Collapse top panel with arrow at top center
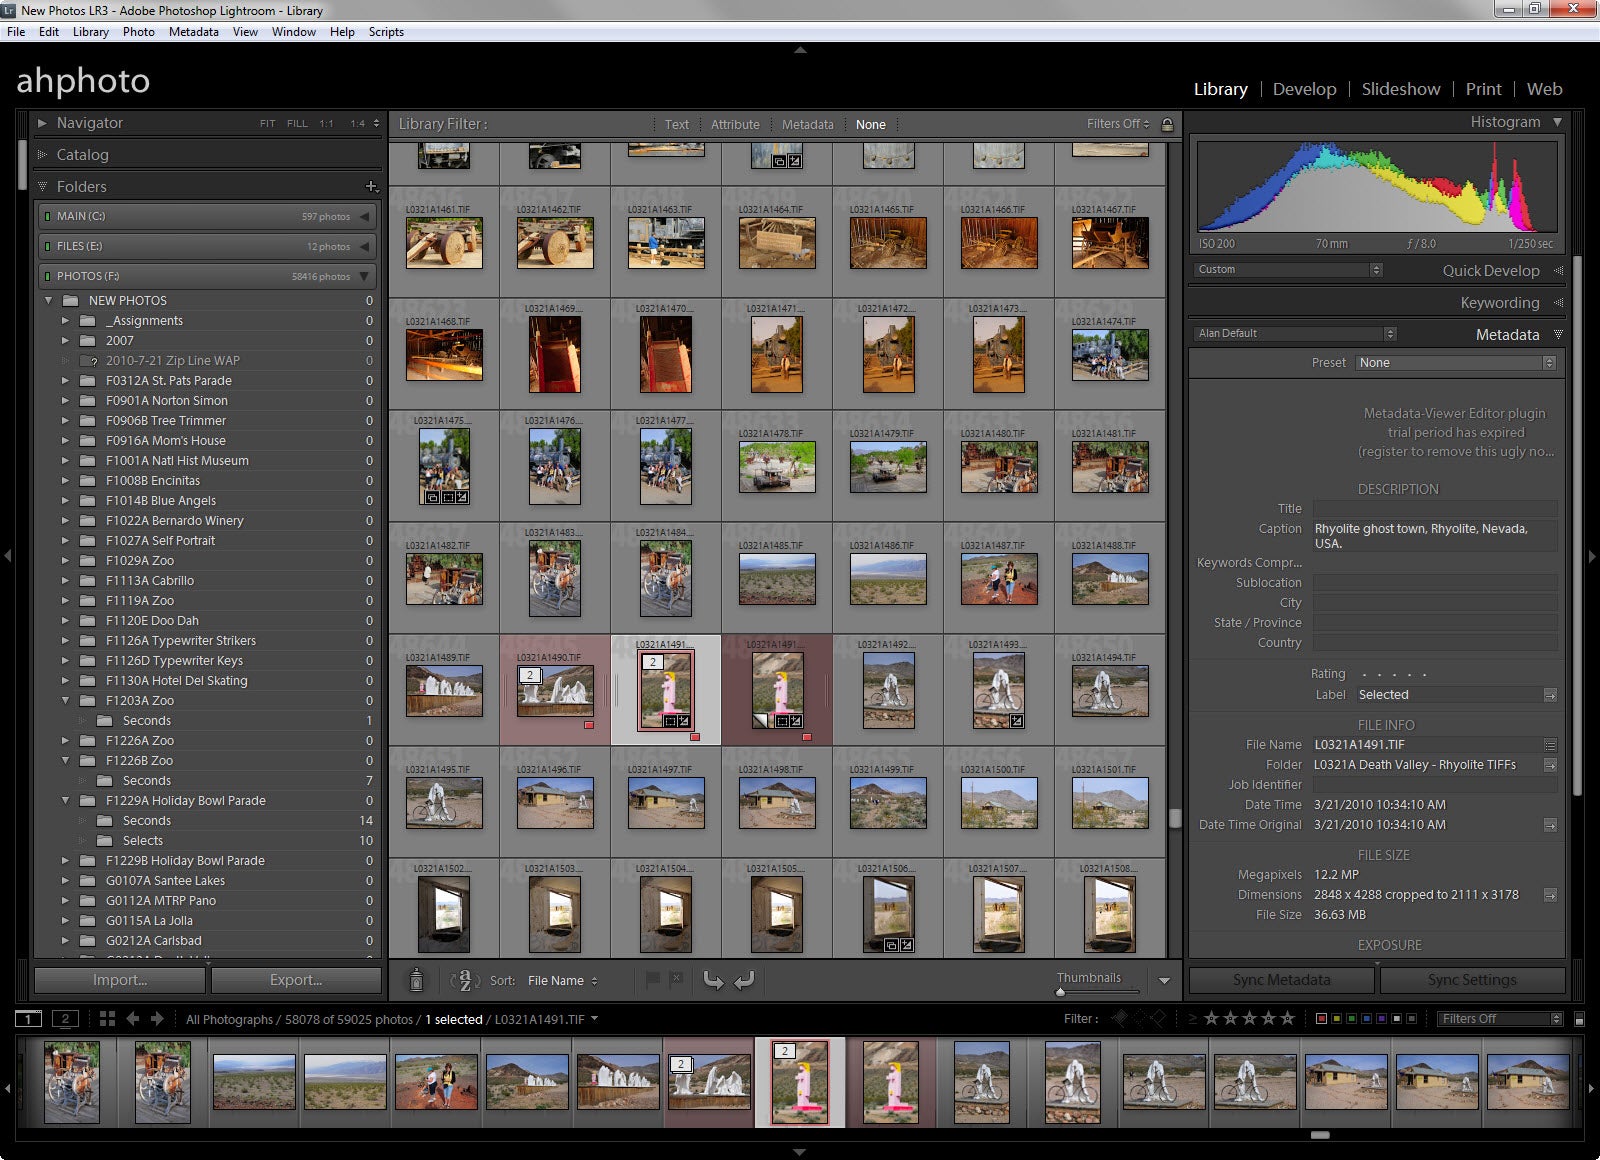1600x1160 pixels. point(800,49)
